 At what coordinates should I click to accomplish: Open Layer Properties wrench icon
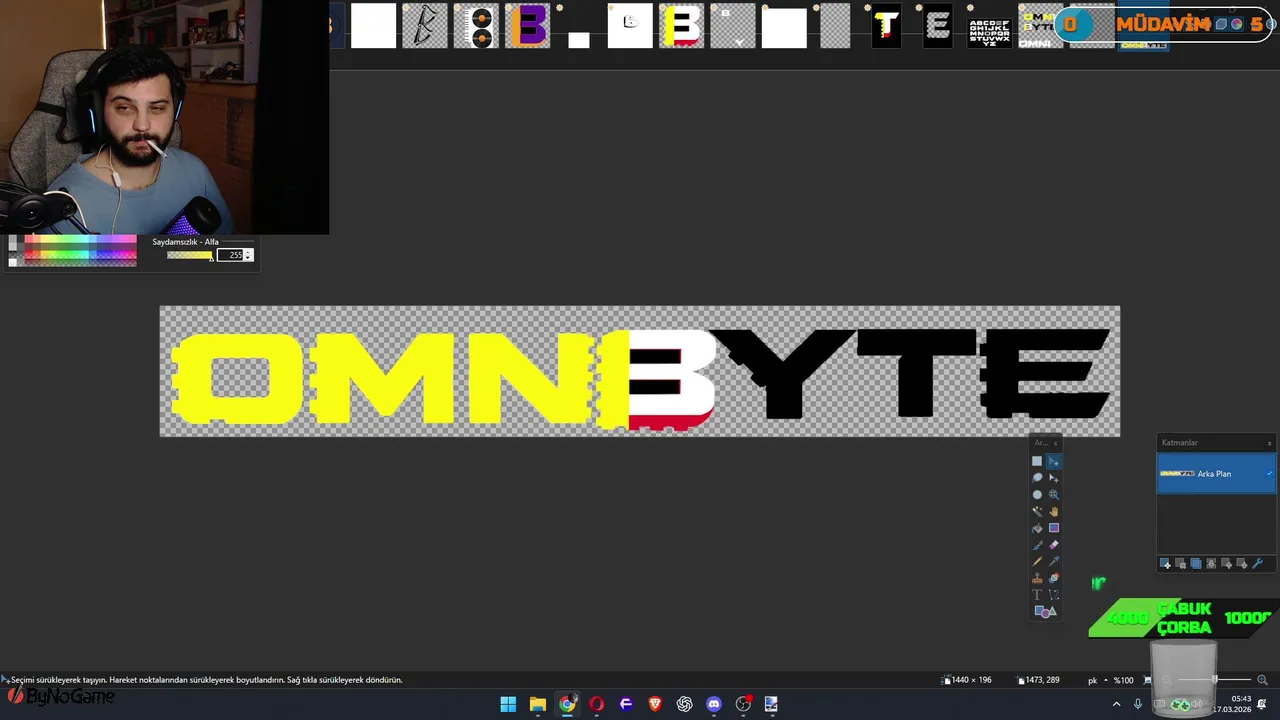1258,564
